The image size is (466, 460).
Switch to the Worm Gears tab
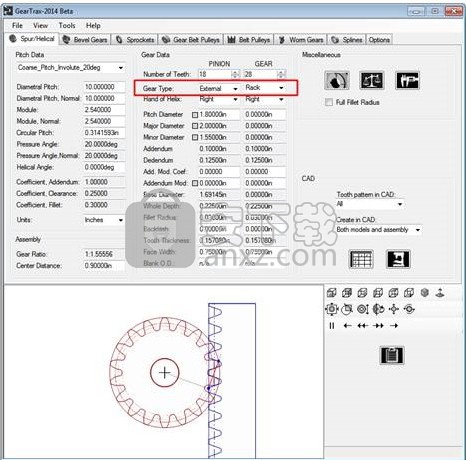301,40
